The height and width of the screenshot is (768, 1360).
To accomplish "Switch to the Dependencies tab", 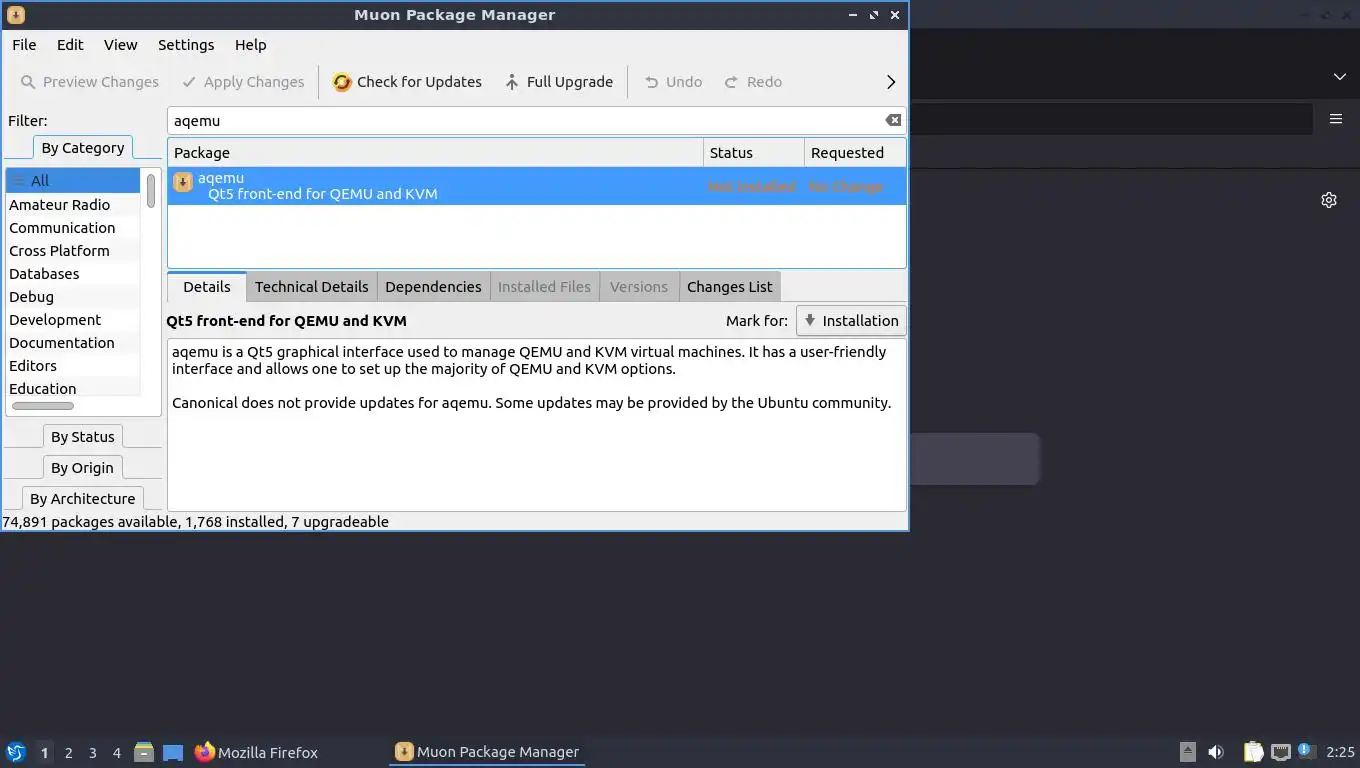I will point(433,287).
